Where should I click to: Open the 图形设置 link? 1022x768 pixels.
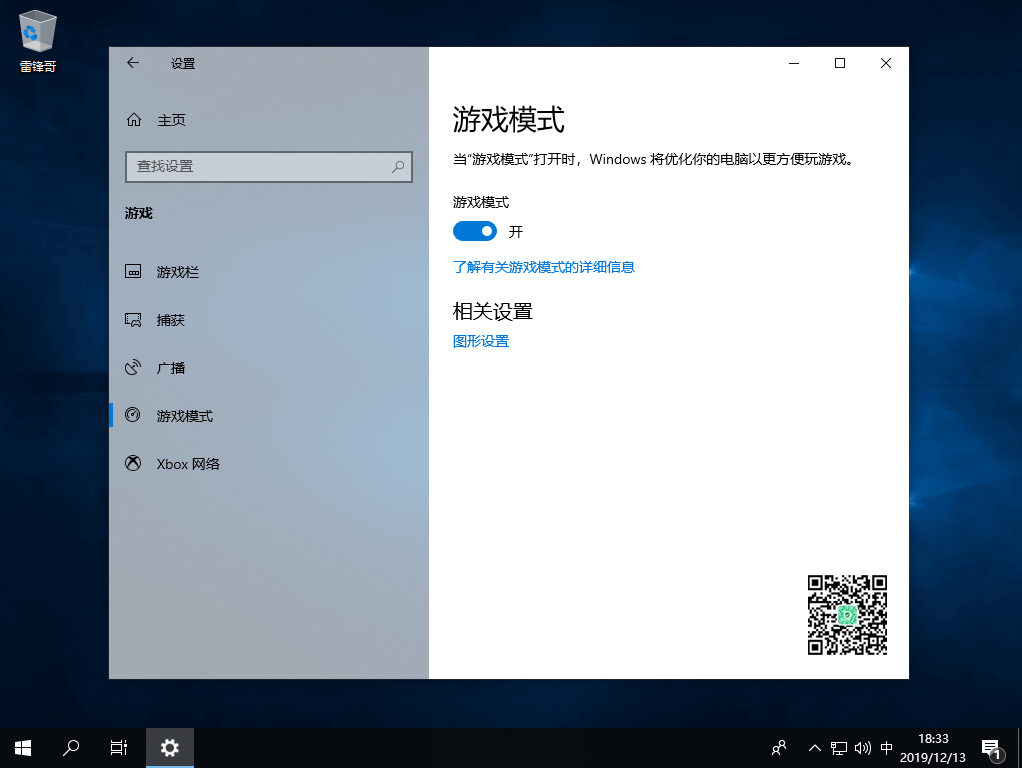[x=481, y=342]
